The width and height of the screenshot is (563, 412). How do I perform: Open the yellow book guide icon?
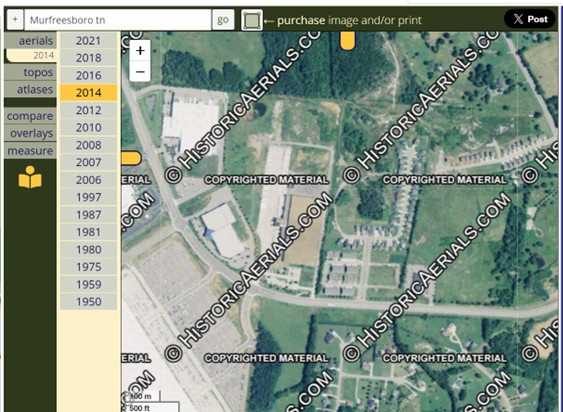30,177
